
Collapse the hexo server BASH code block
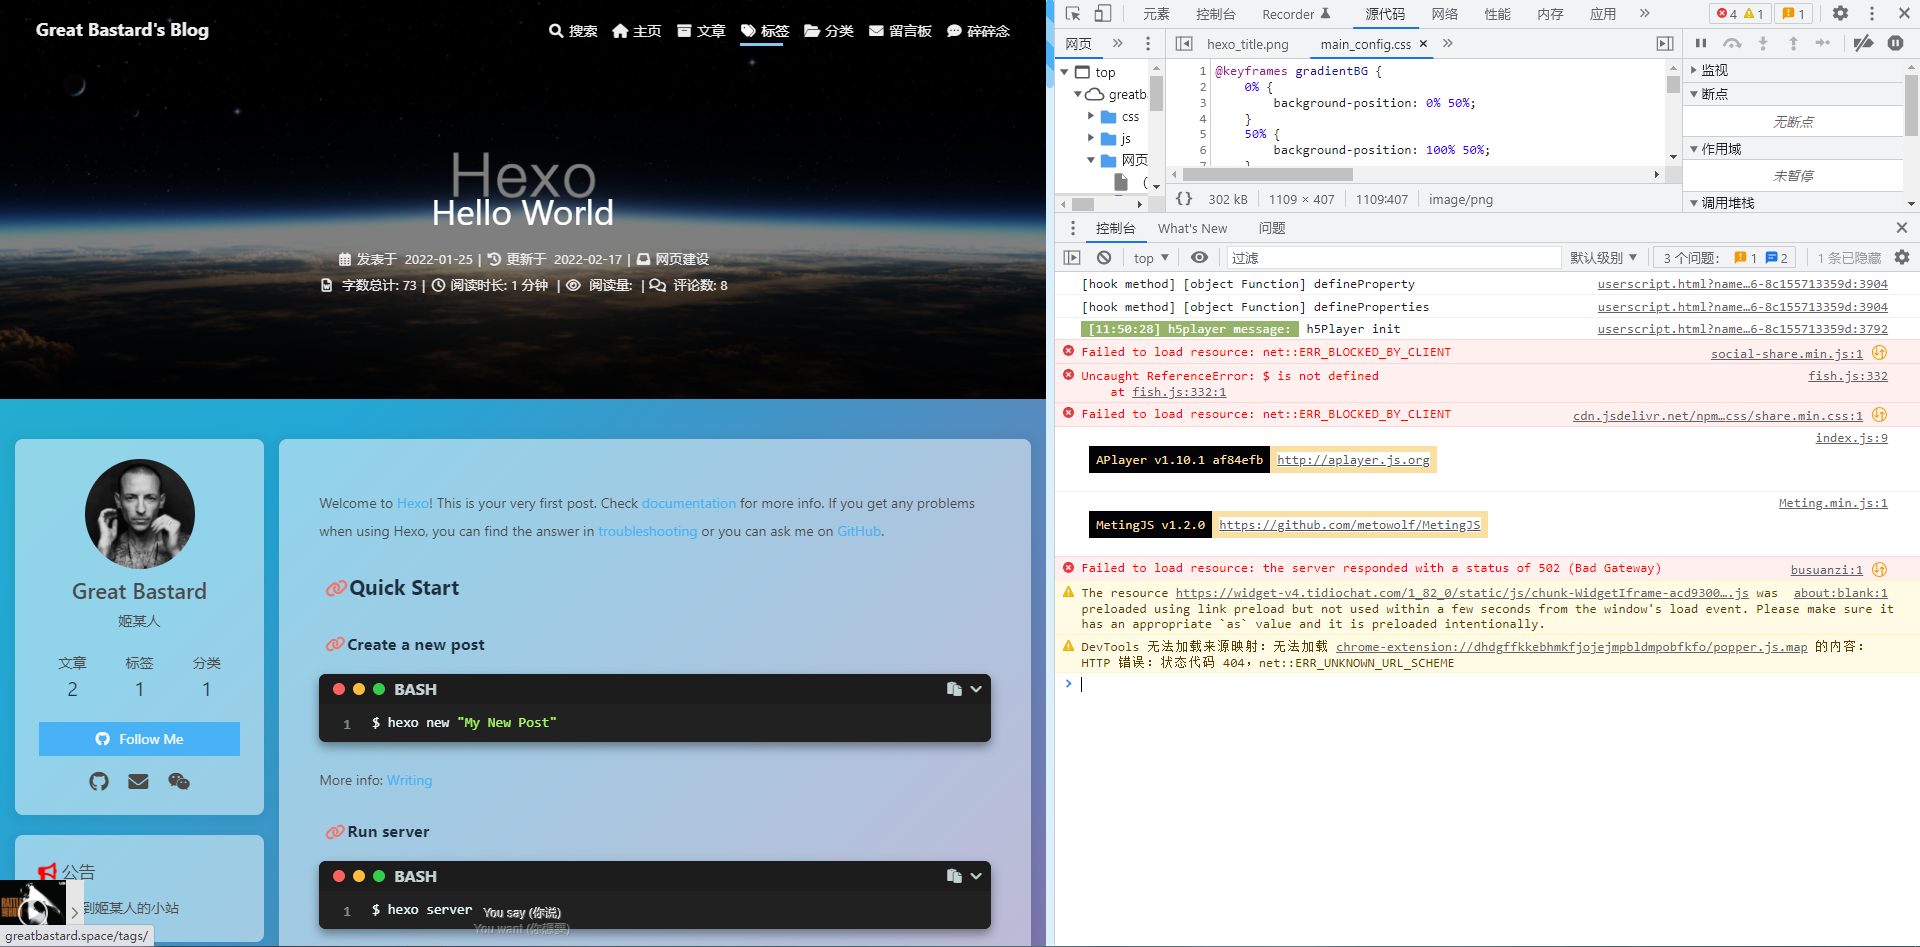tap(976, 876)
